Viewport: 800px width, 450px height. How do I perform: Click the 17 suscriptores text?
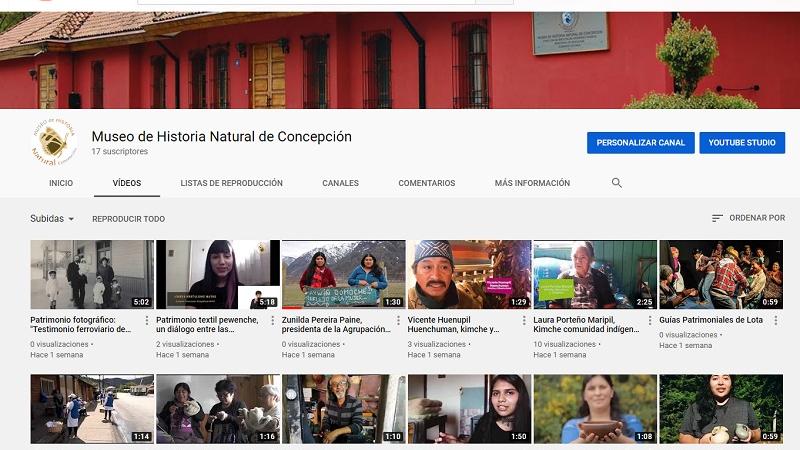click(120, 152)
